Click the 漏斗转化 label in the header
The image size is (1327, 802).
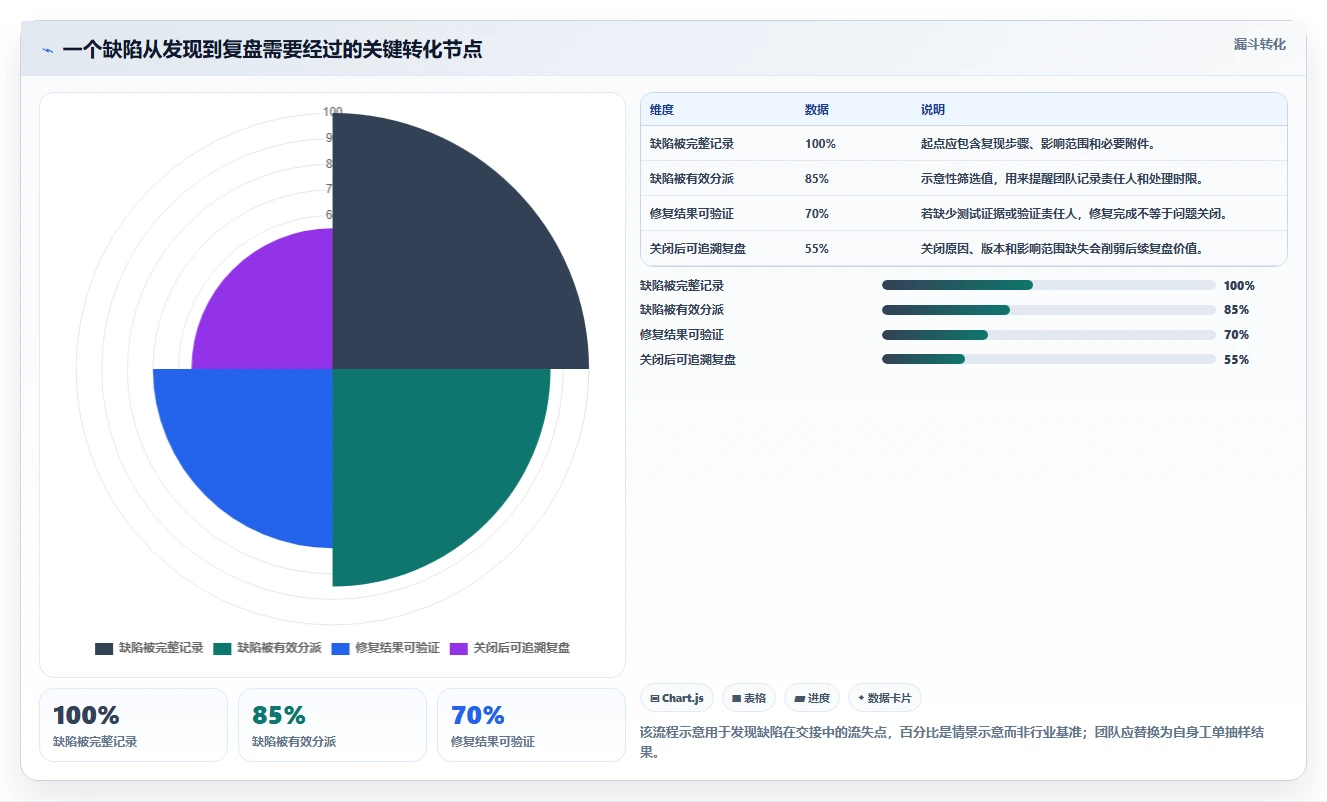pos(1259,44)
